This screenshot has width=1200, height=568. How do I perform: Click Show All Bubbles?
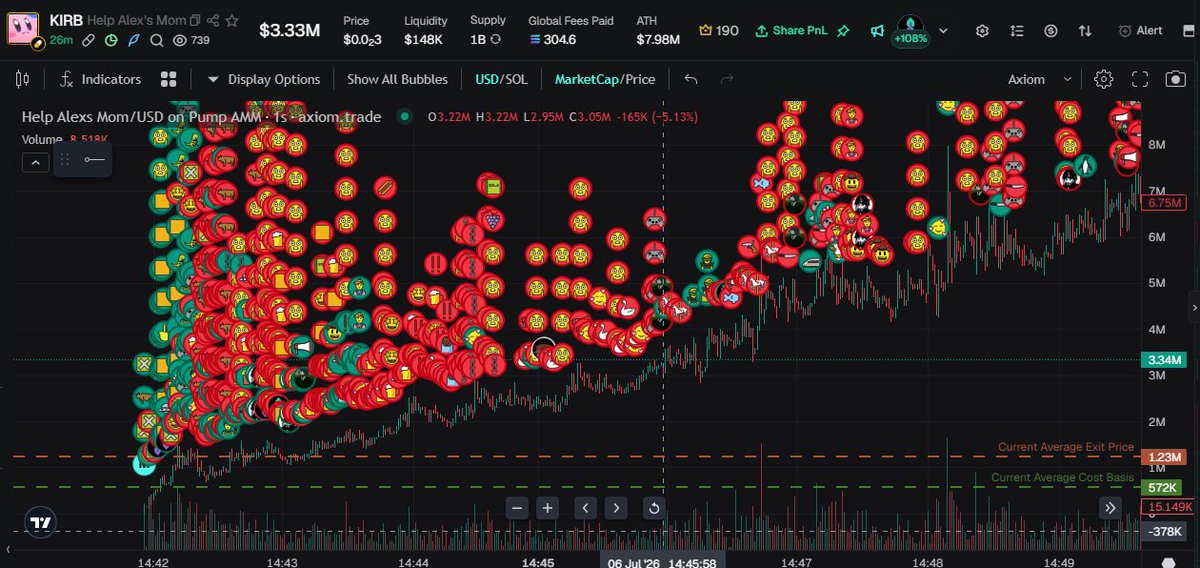[x=397, y=79]
